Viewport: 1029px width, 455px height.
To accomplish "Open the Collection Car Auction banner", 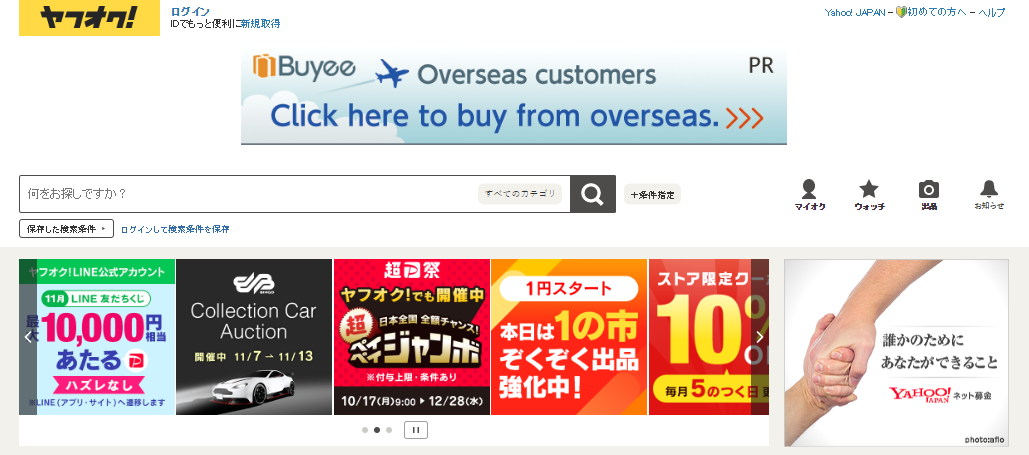I will (x=254, y=337).
